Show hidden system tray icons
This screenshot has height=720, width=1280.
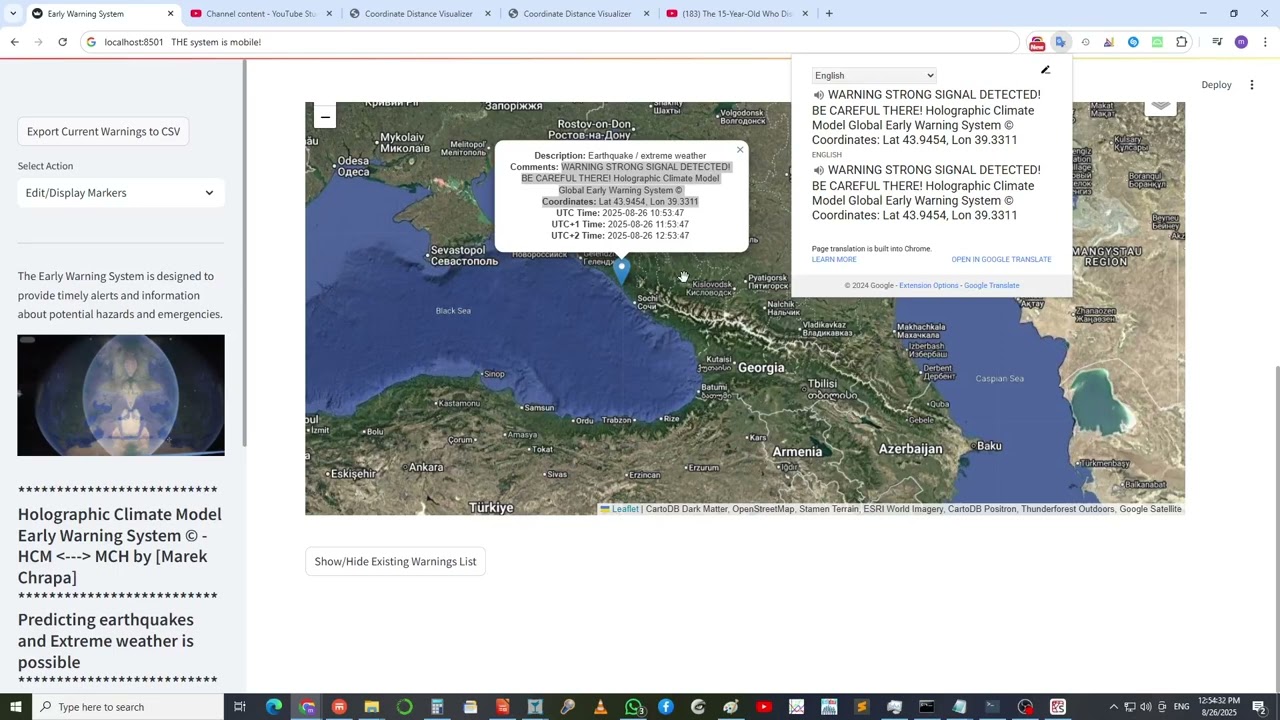pyautogui.click(x=1113, y=707)
